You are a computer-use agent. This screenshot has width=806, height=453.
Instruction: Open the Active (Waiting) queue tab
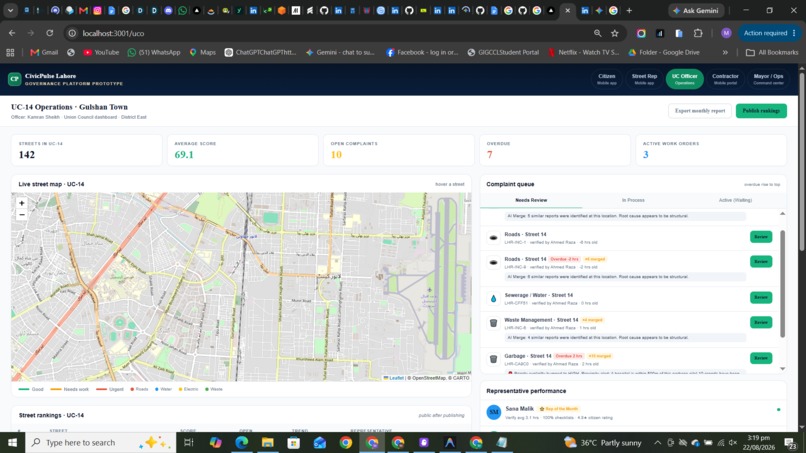coord(735,201)
